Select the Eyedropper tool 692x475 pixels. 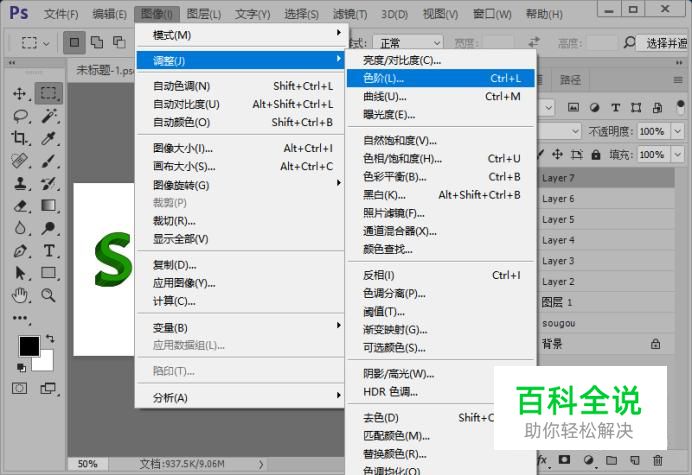49,138
